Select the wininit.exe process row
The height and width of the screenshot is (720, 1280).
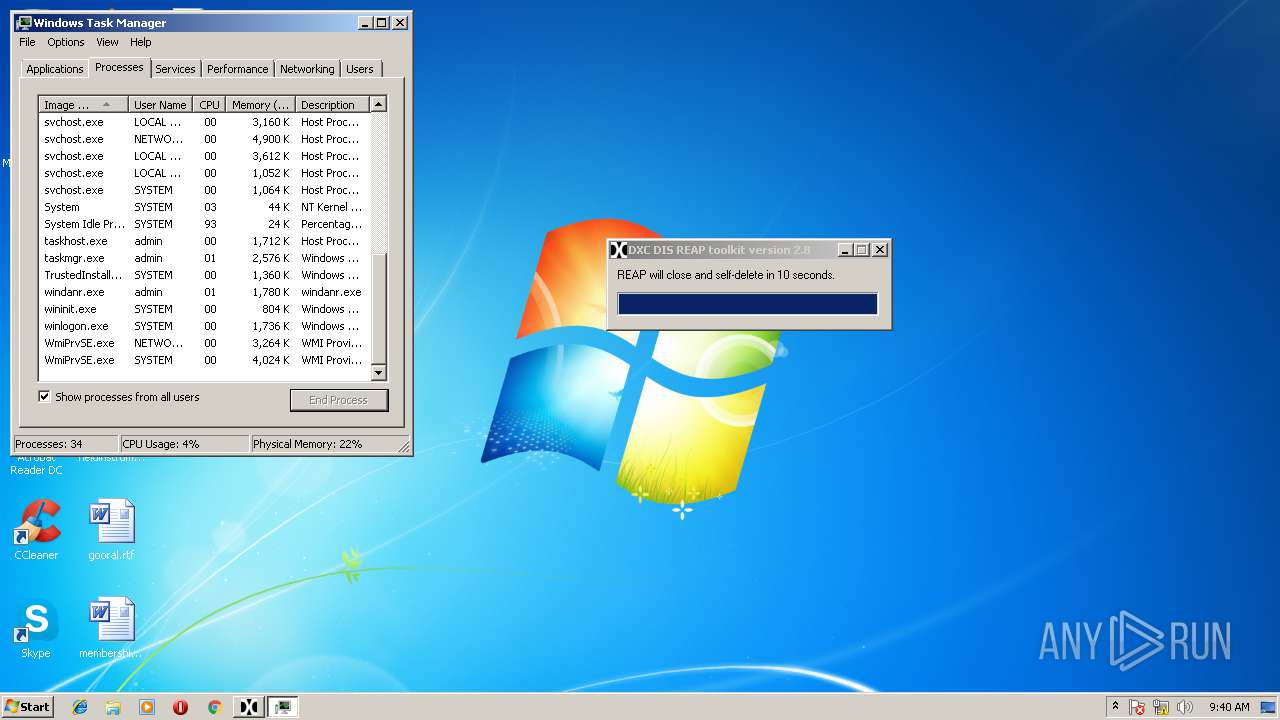[204, 309]
